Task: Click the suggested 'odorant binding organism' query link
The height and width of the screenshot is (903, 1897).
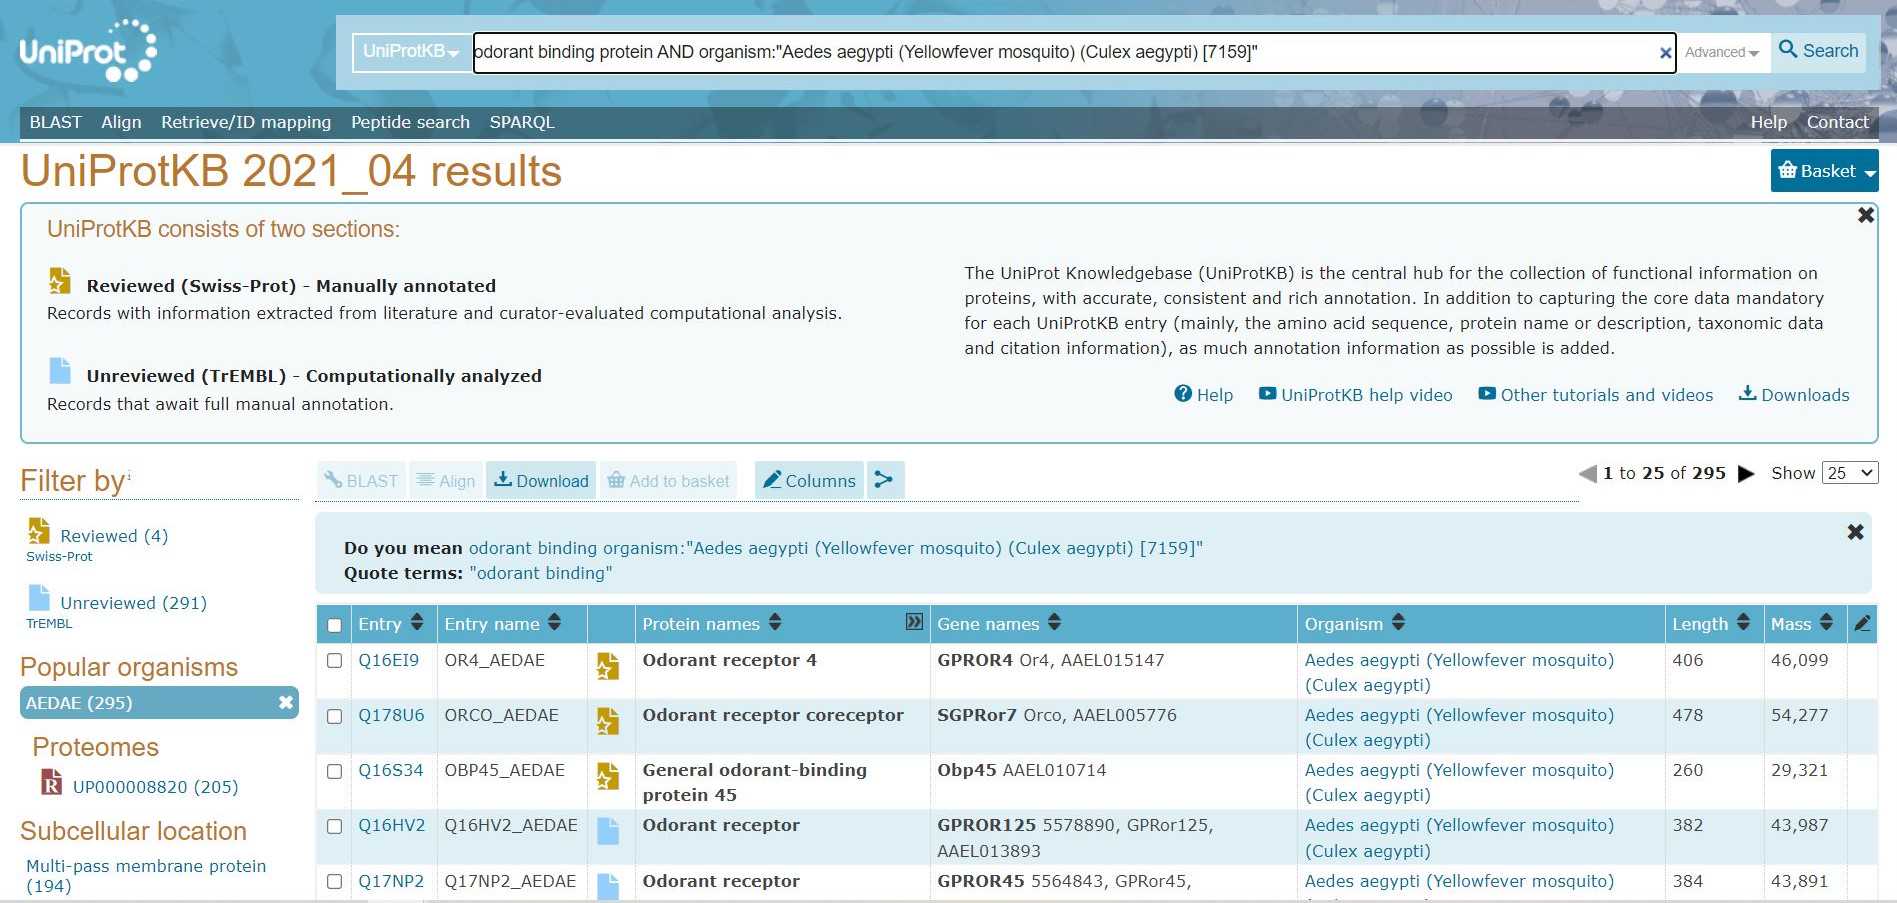Action: [835, 548]
